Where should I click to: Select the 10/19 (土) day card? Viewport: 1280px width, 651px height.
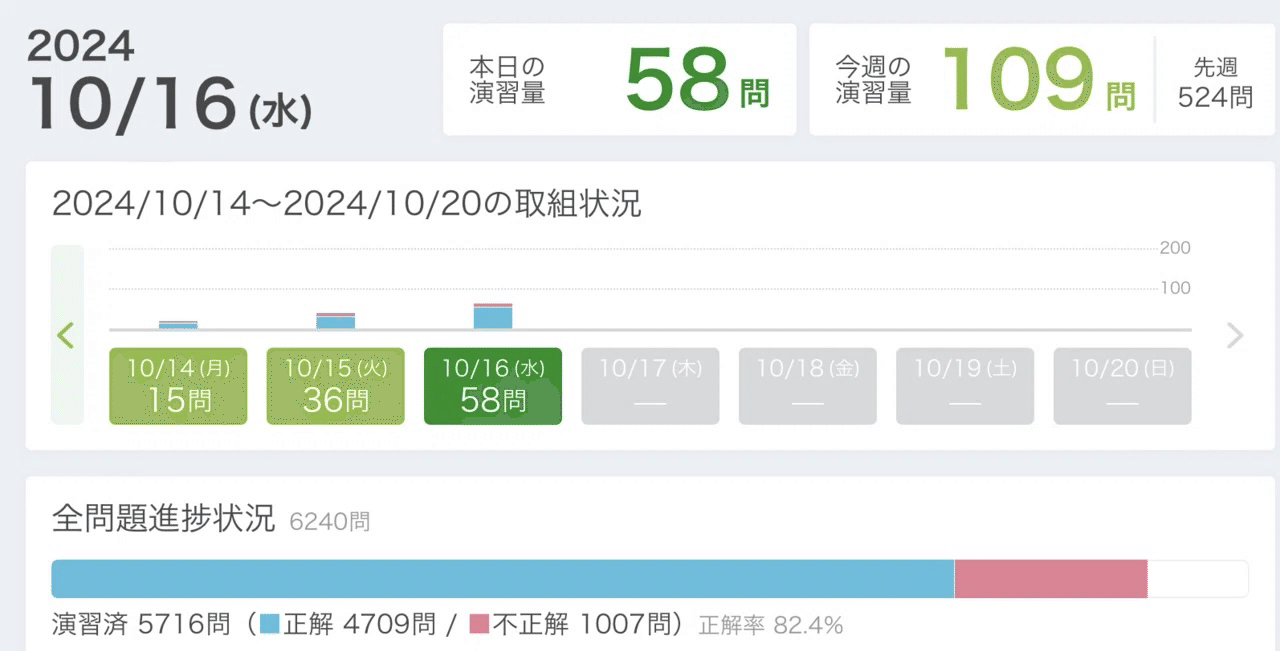pyautogui.click(x=965, y=386)
